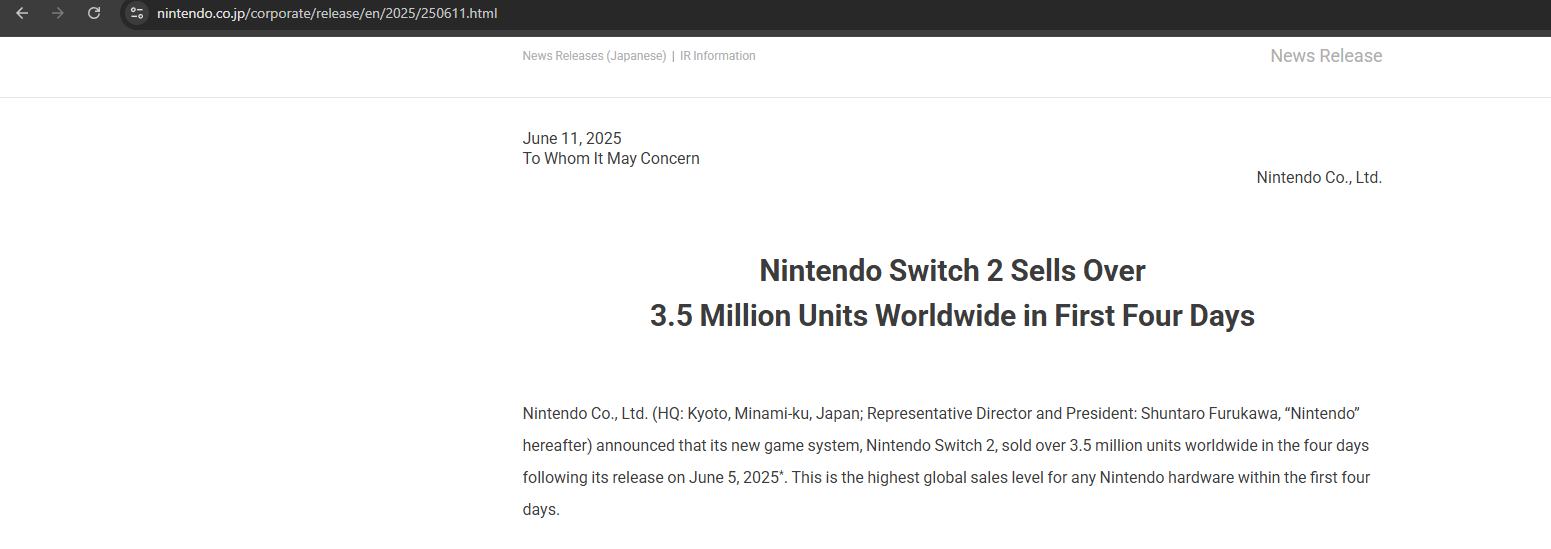1551x549 pixels.
Task: Click headline line 3.5 Million Units Worldwide
Action: click(x=952, y=316)
